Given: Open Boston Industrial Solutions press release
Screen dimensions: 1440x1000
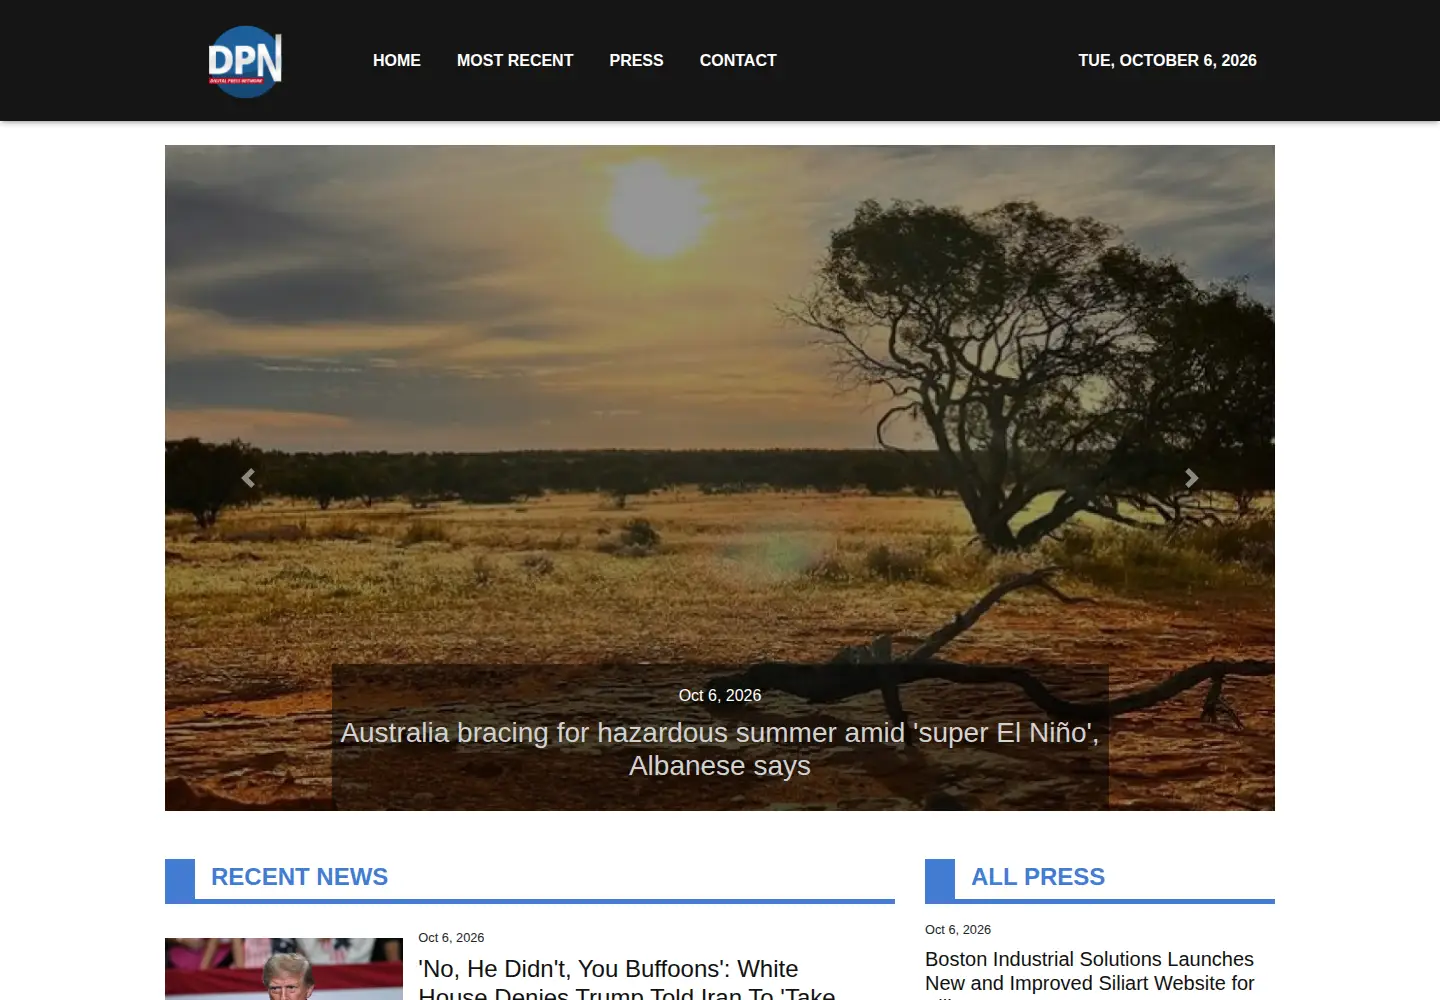Looking at the screenshot, I should click(1090, 973).
